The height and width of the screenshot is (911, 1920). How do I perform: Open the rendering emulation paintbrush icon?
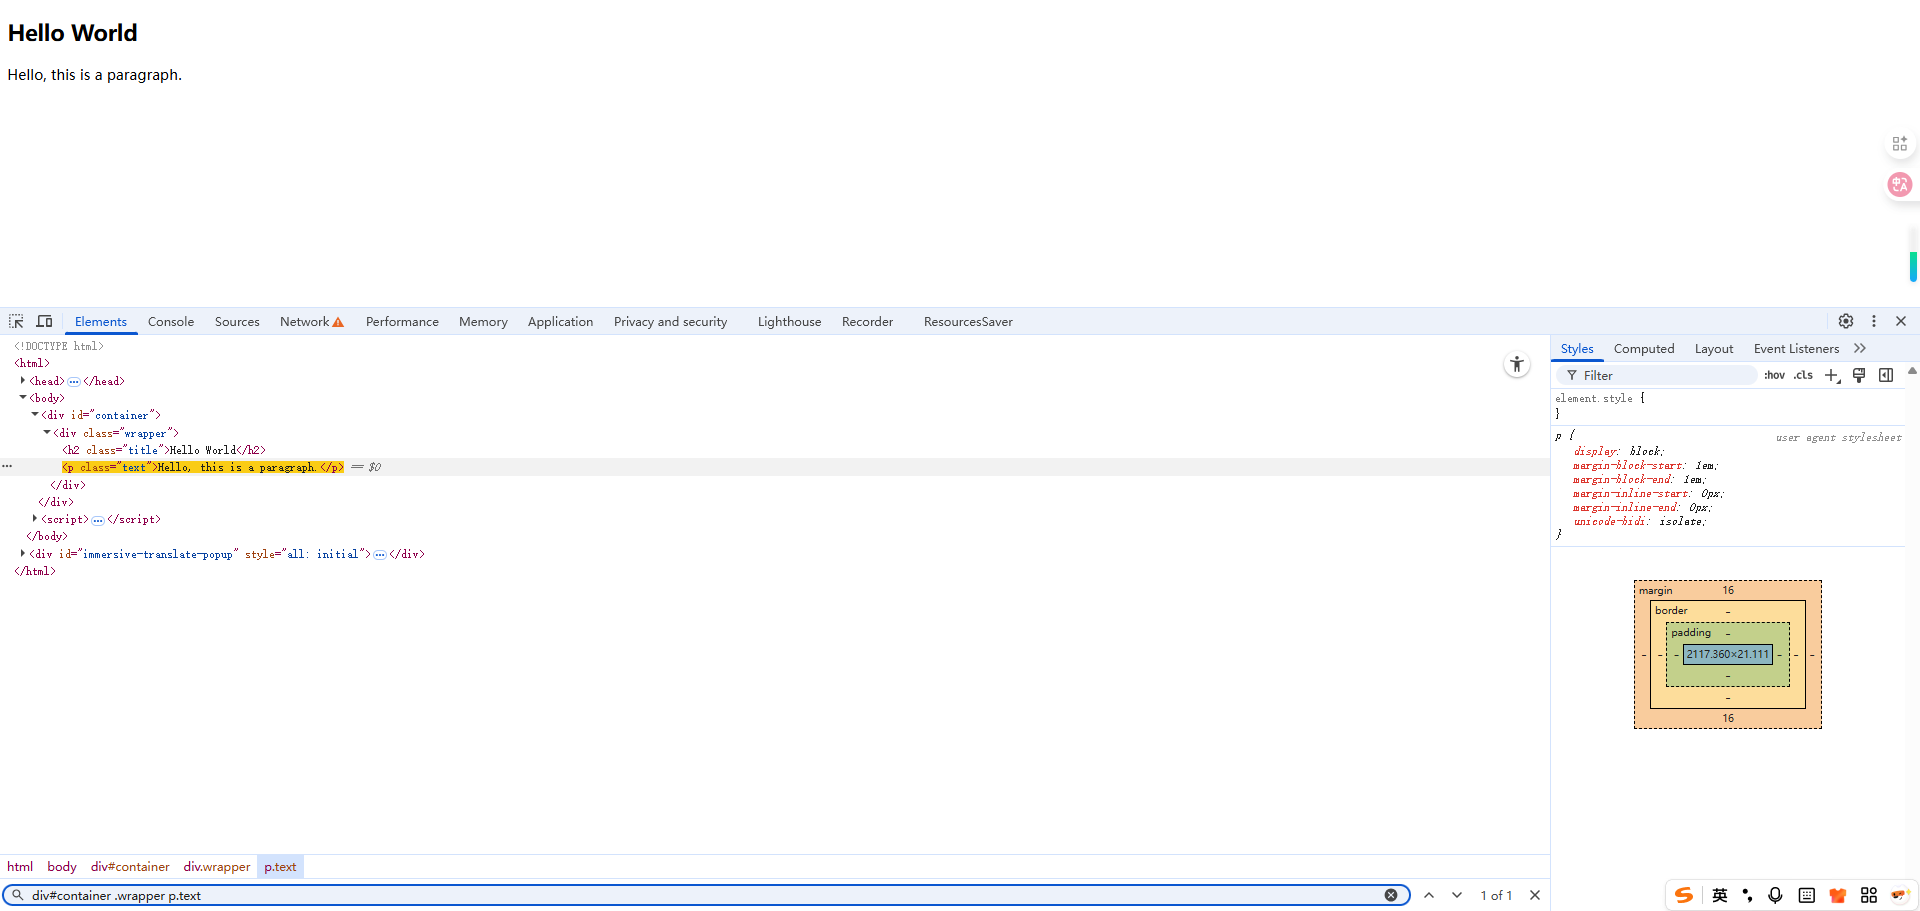coord(1859,375)
